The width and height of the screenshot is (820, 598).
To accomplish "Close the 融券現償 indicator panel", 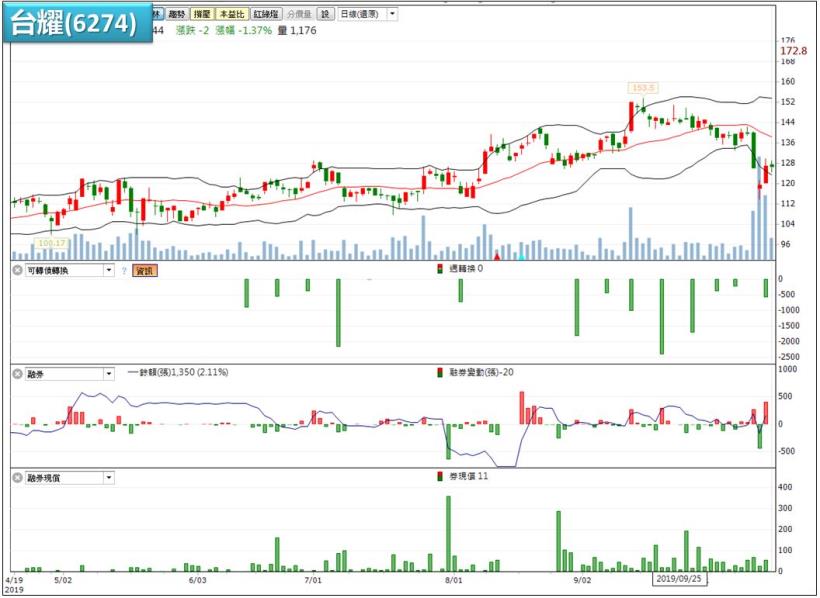I will pyautogui.click(x=17, y=478).
